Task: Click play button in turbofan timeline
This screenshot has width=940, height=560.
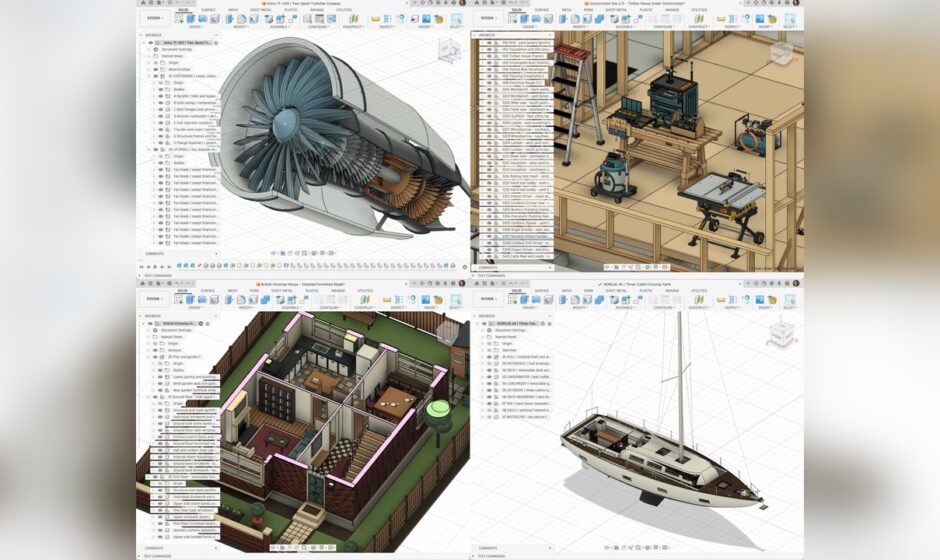Action: (x=155, y=266)
